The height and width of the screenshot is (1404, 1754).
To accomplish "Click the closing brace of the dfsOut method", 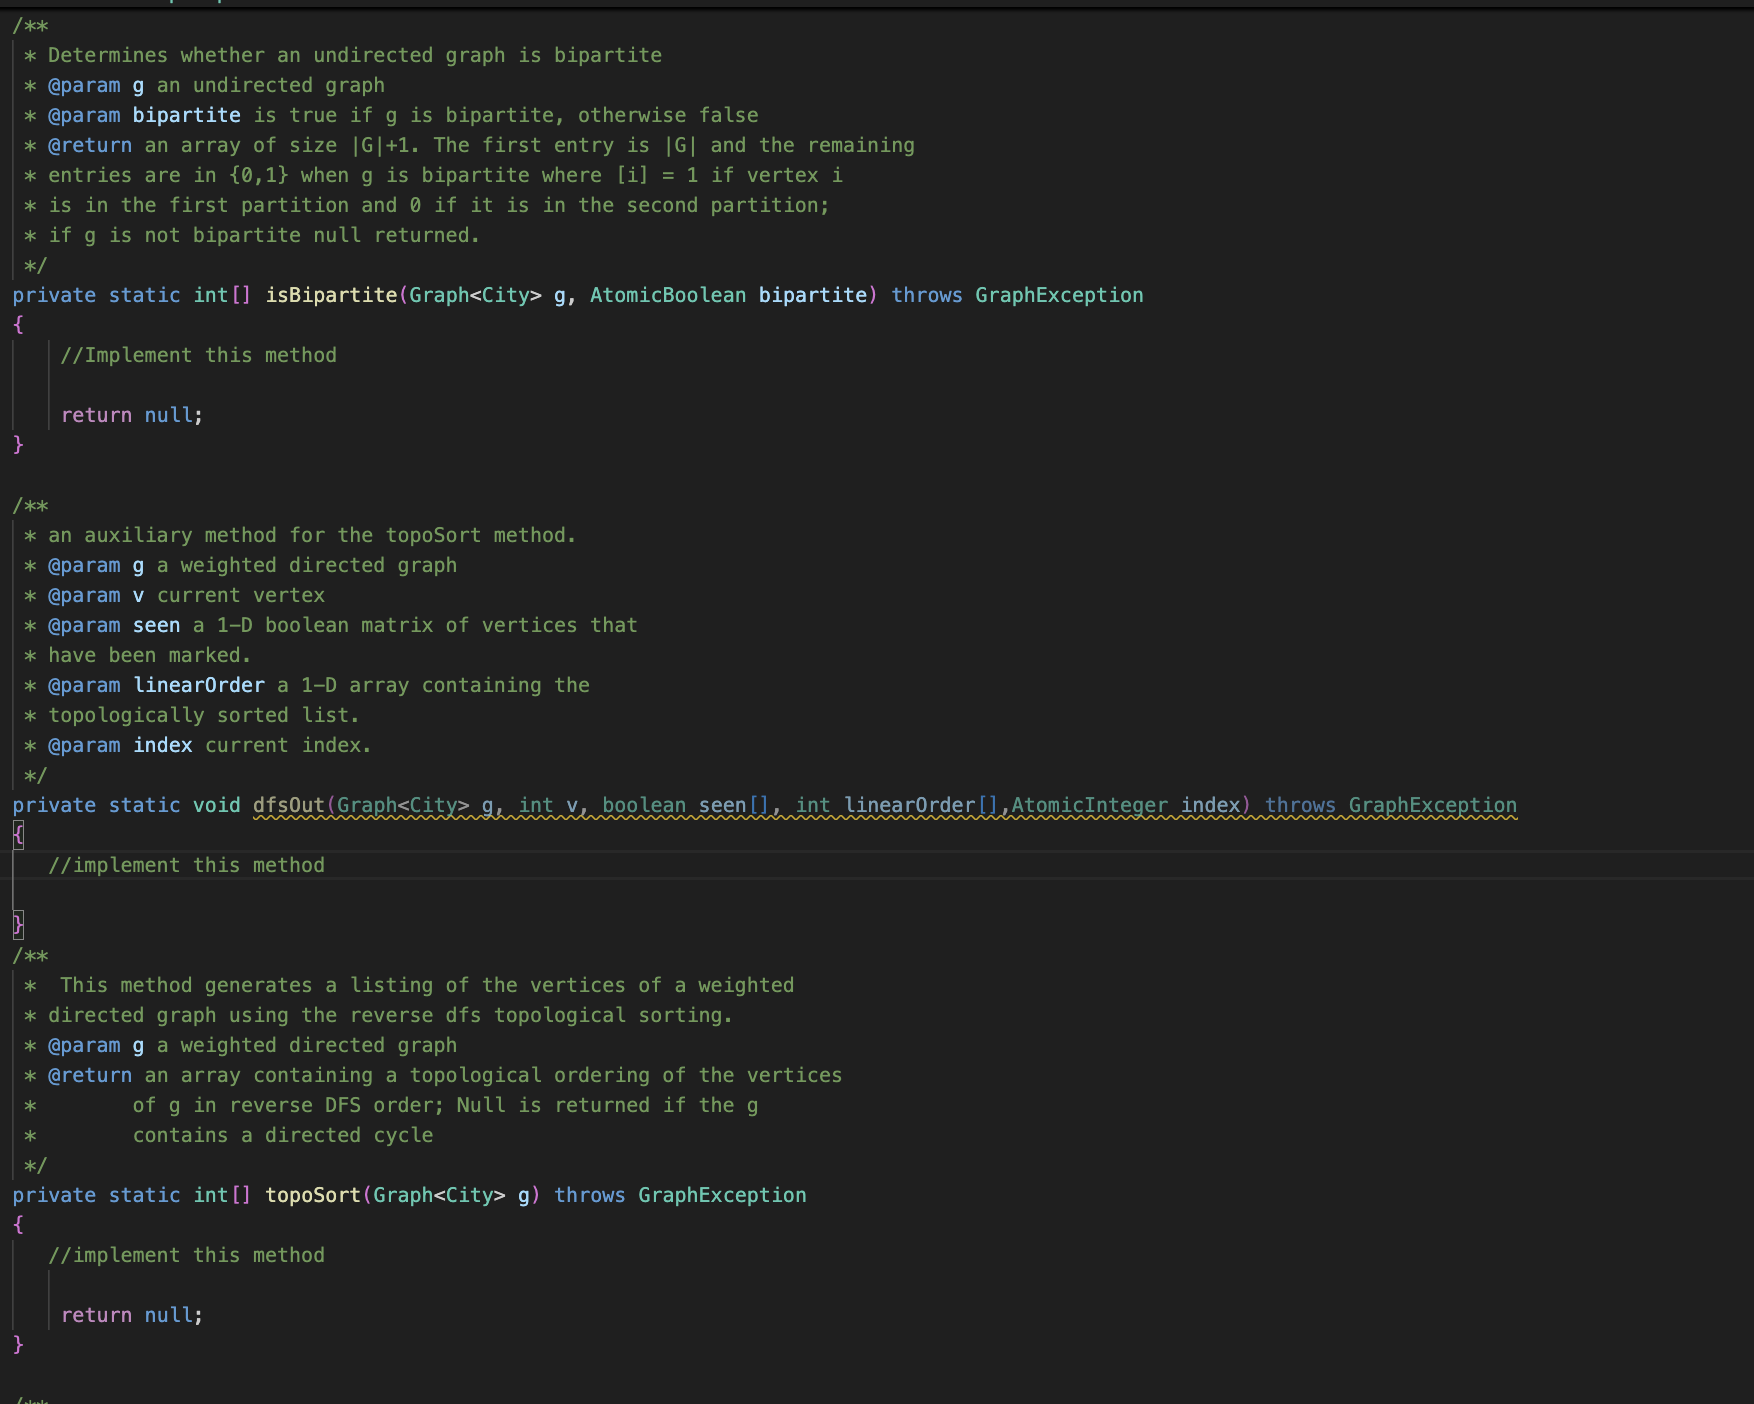I will [x=18, y=924].
